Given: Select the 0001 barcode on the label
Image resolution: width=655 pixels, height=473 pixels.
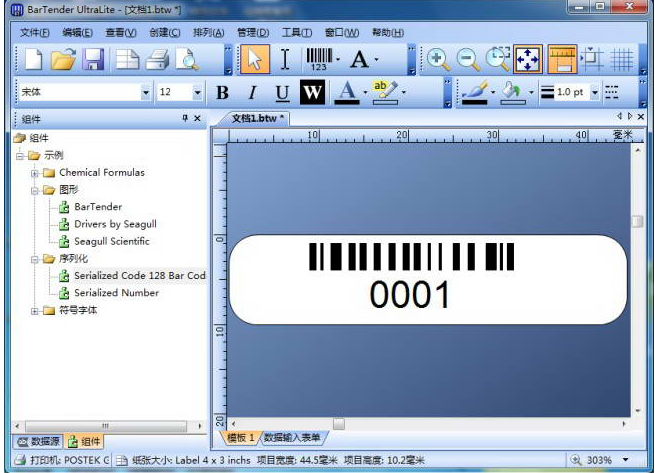Looking at the screenshot, I should click(x=410, y=277).
